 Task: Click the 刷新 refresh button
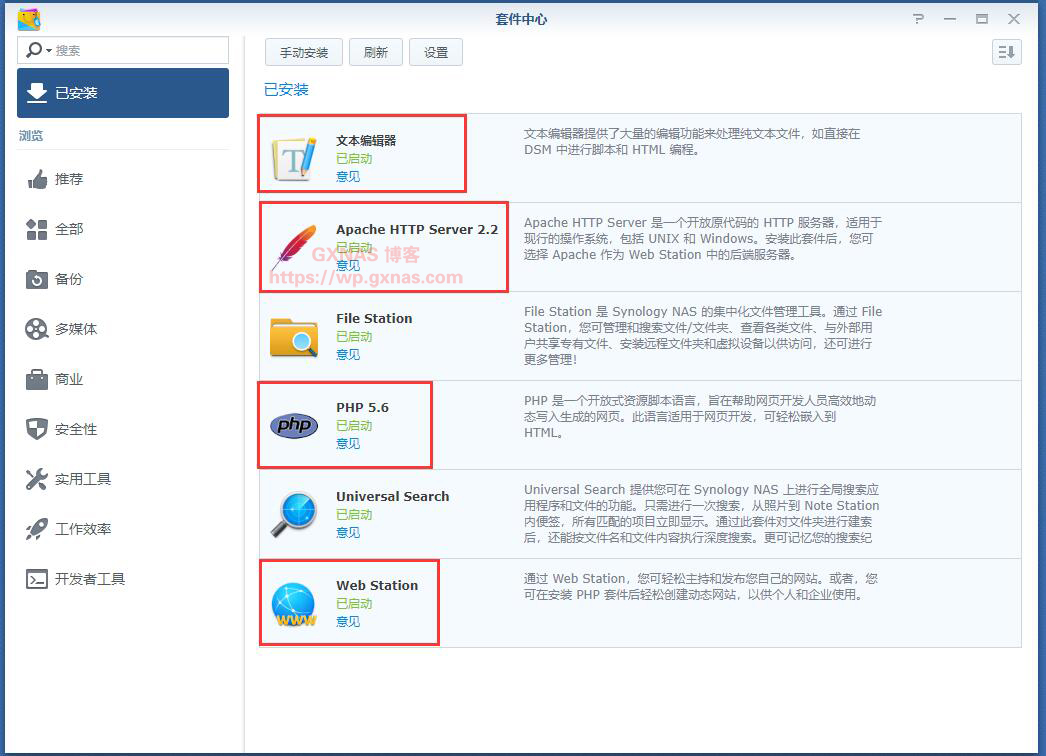point(376,53)
